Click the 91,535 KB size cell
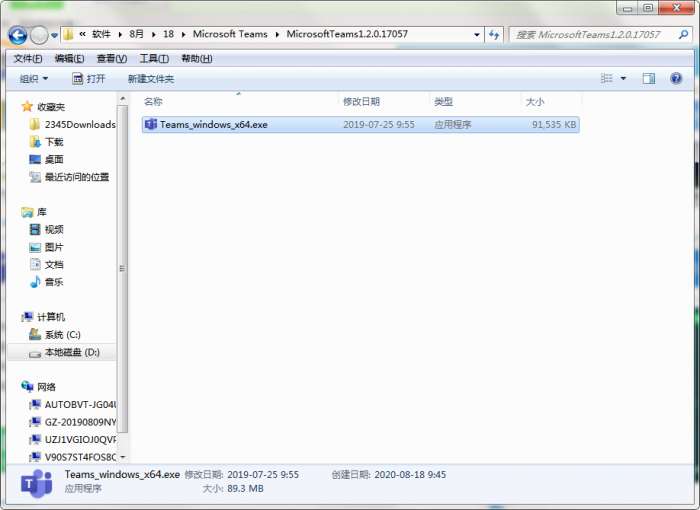Image resolution: width=700 pixels, height=510 pixels. [x=554, y=125]
